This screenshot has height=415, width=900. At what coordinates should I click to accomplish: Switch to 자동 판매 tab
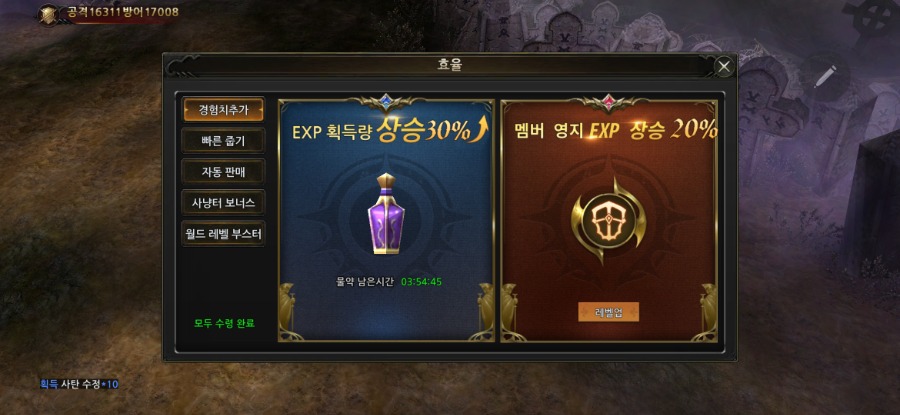click(x=223, y=171)
